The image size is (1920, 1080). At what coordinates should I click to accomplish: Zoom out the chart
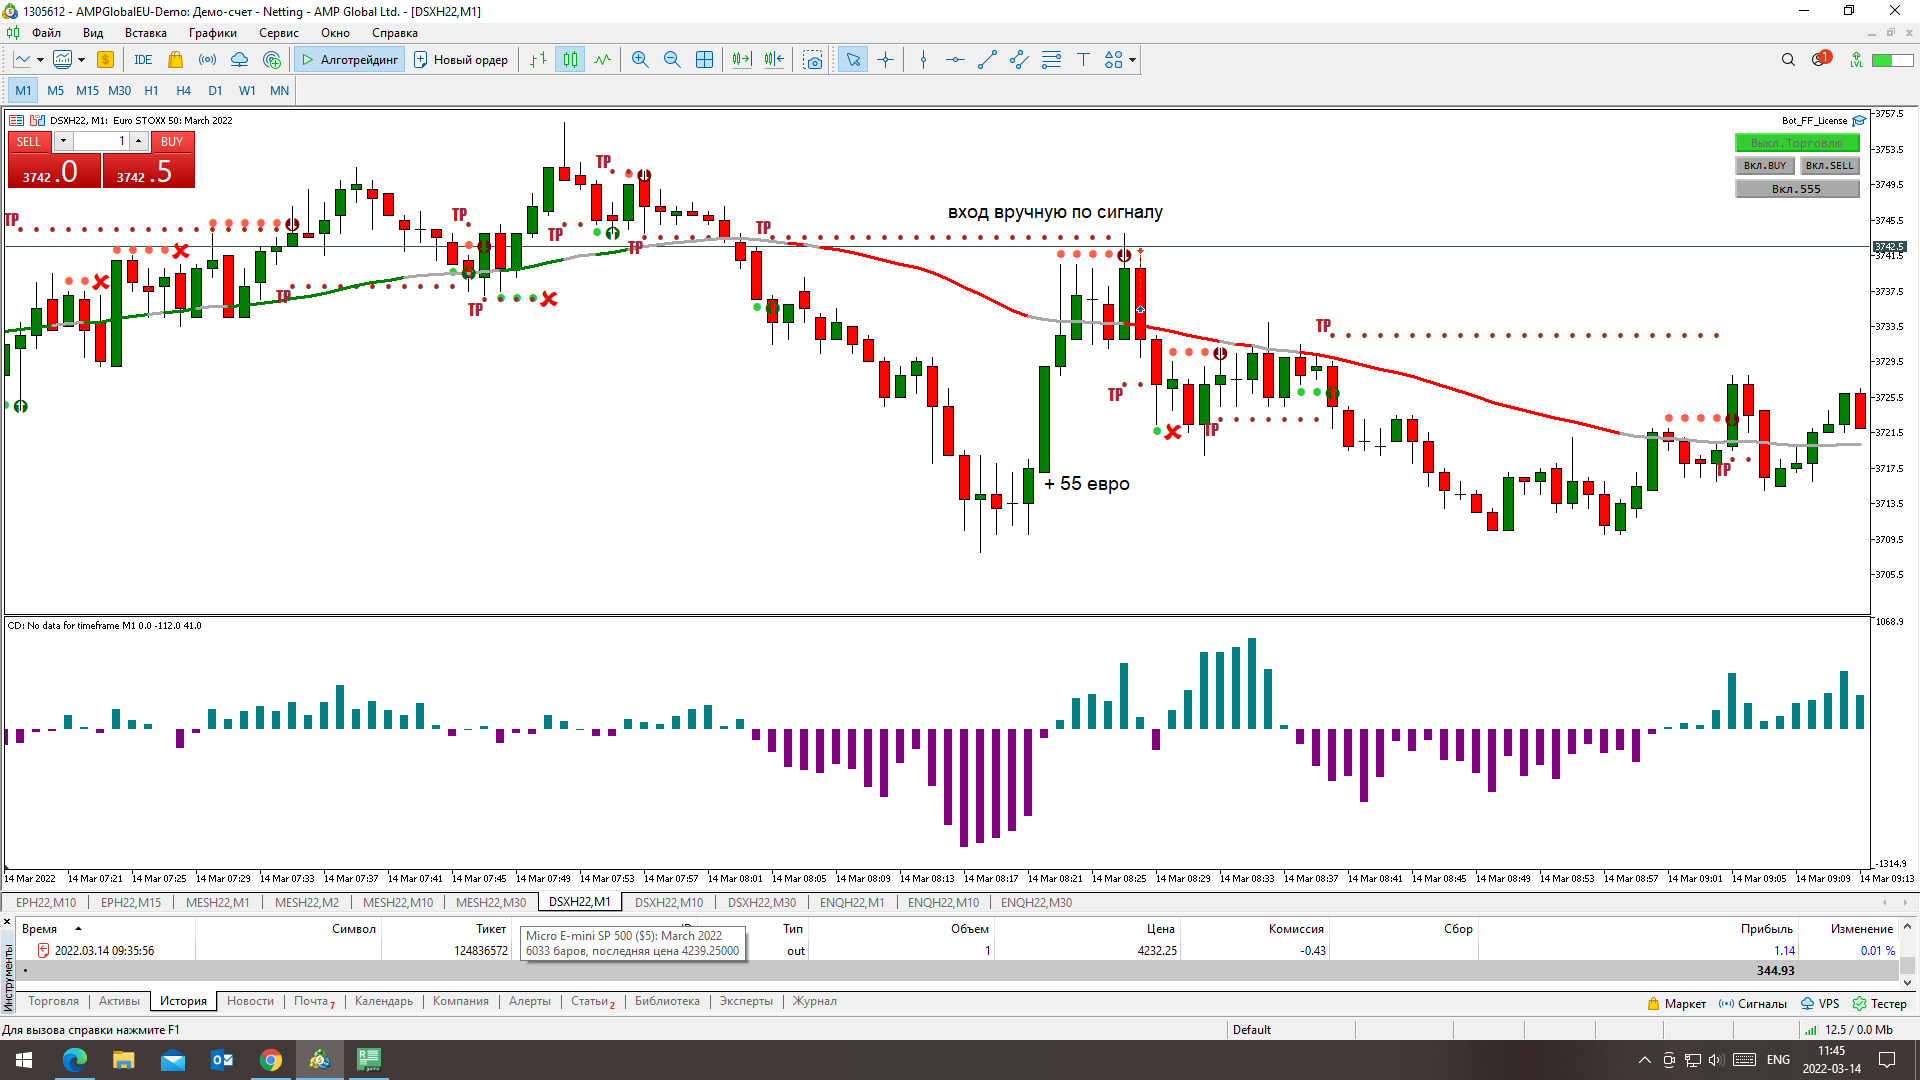point(672,60)
